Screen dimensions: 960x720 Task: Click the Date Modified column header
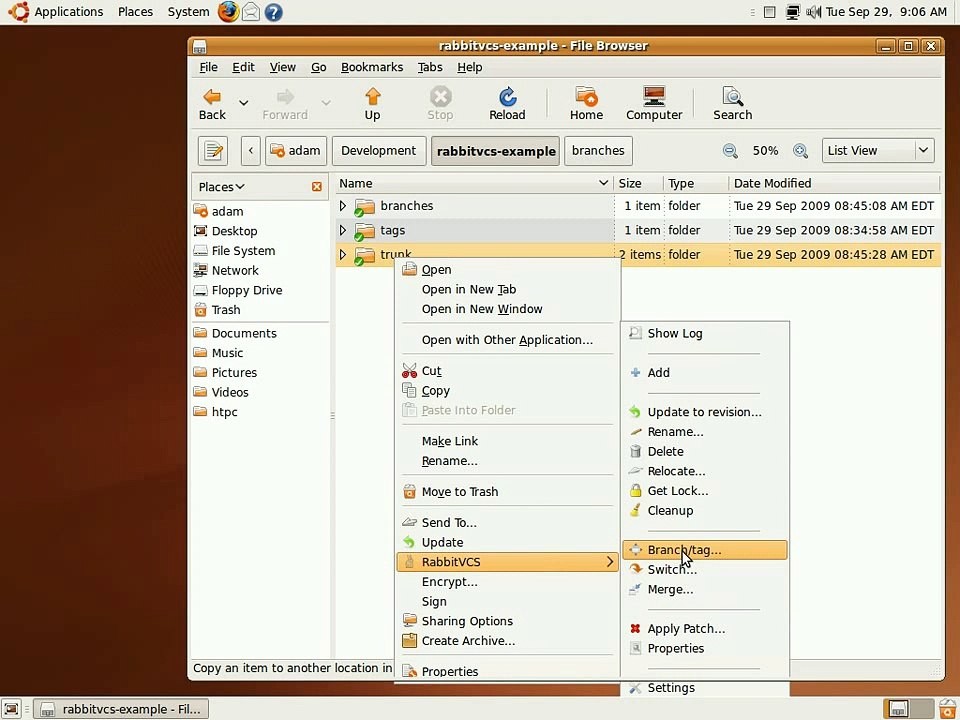[834, 183]
